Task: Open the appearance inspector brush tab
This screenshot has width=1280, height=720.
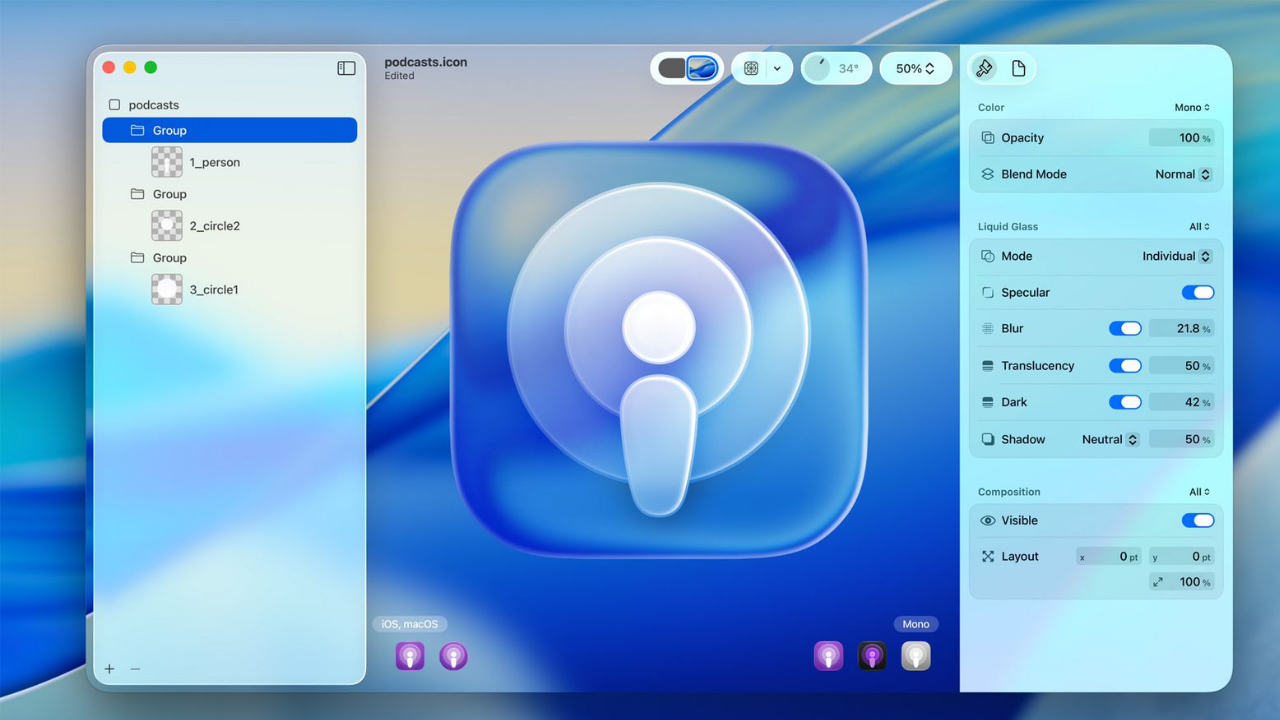Action: [x=985, y=68]
